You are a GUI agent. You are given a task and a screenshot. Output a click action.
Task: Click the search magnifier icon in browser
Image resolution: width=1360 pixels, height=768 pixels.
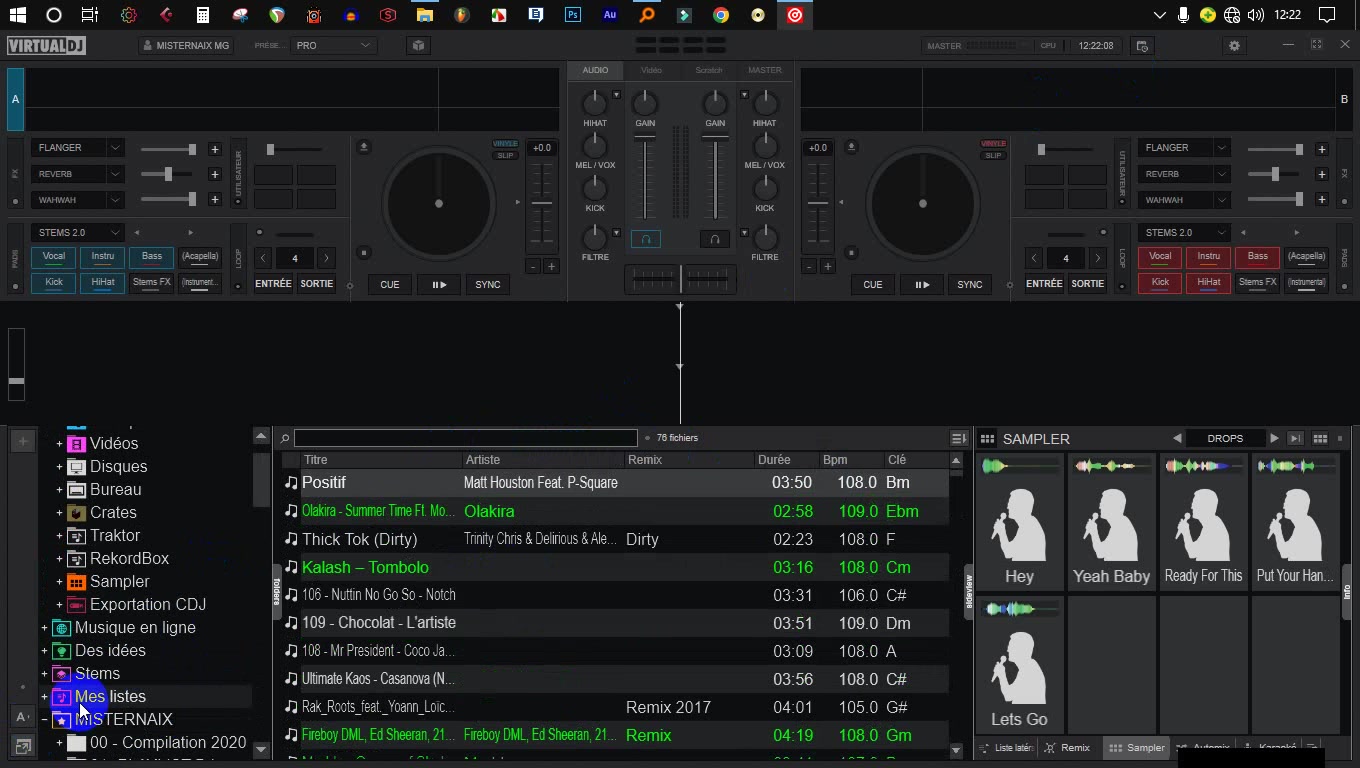pos(285,438)
